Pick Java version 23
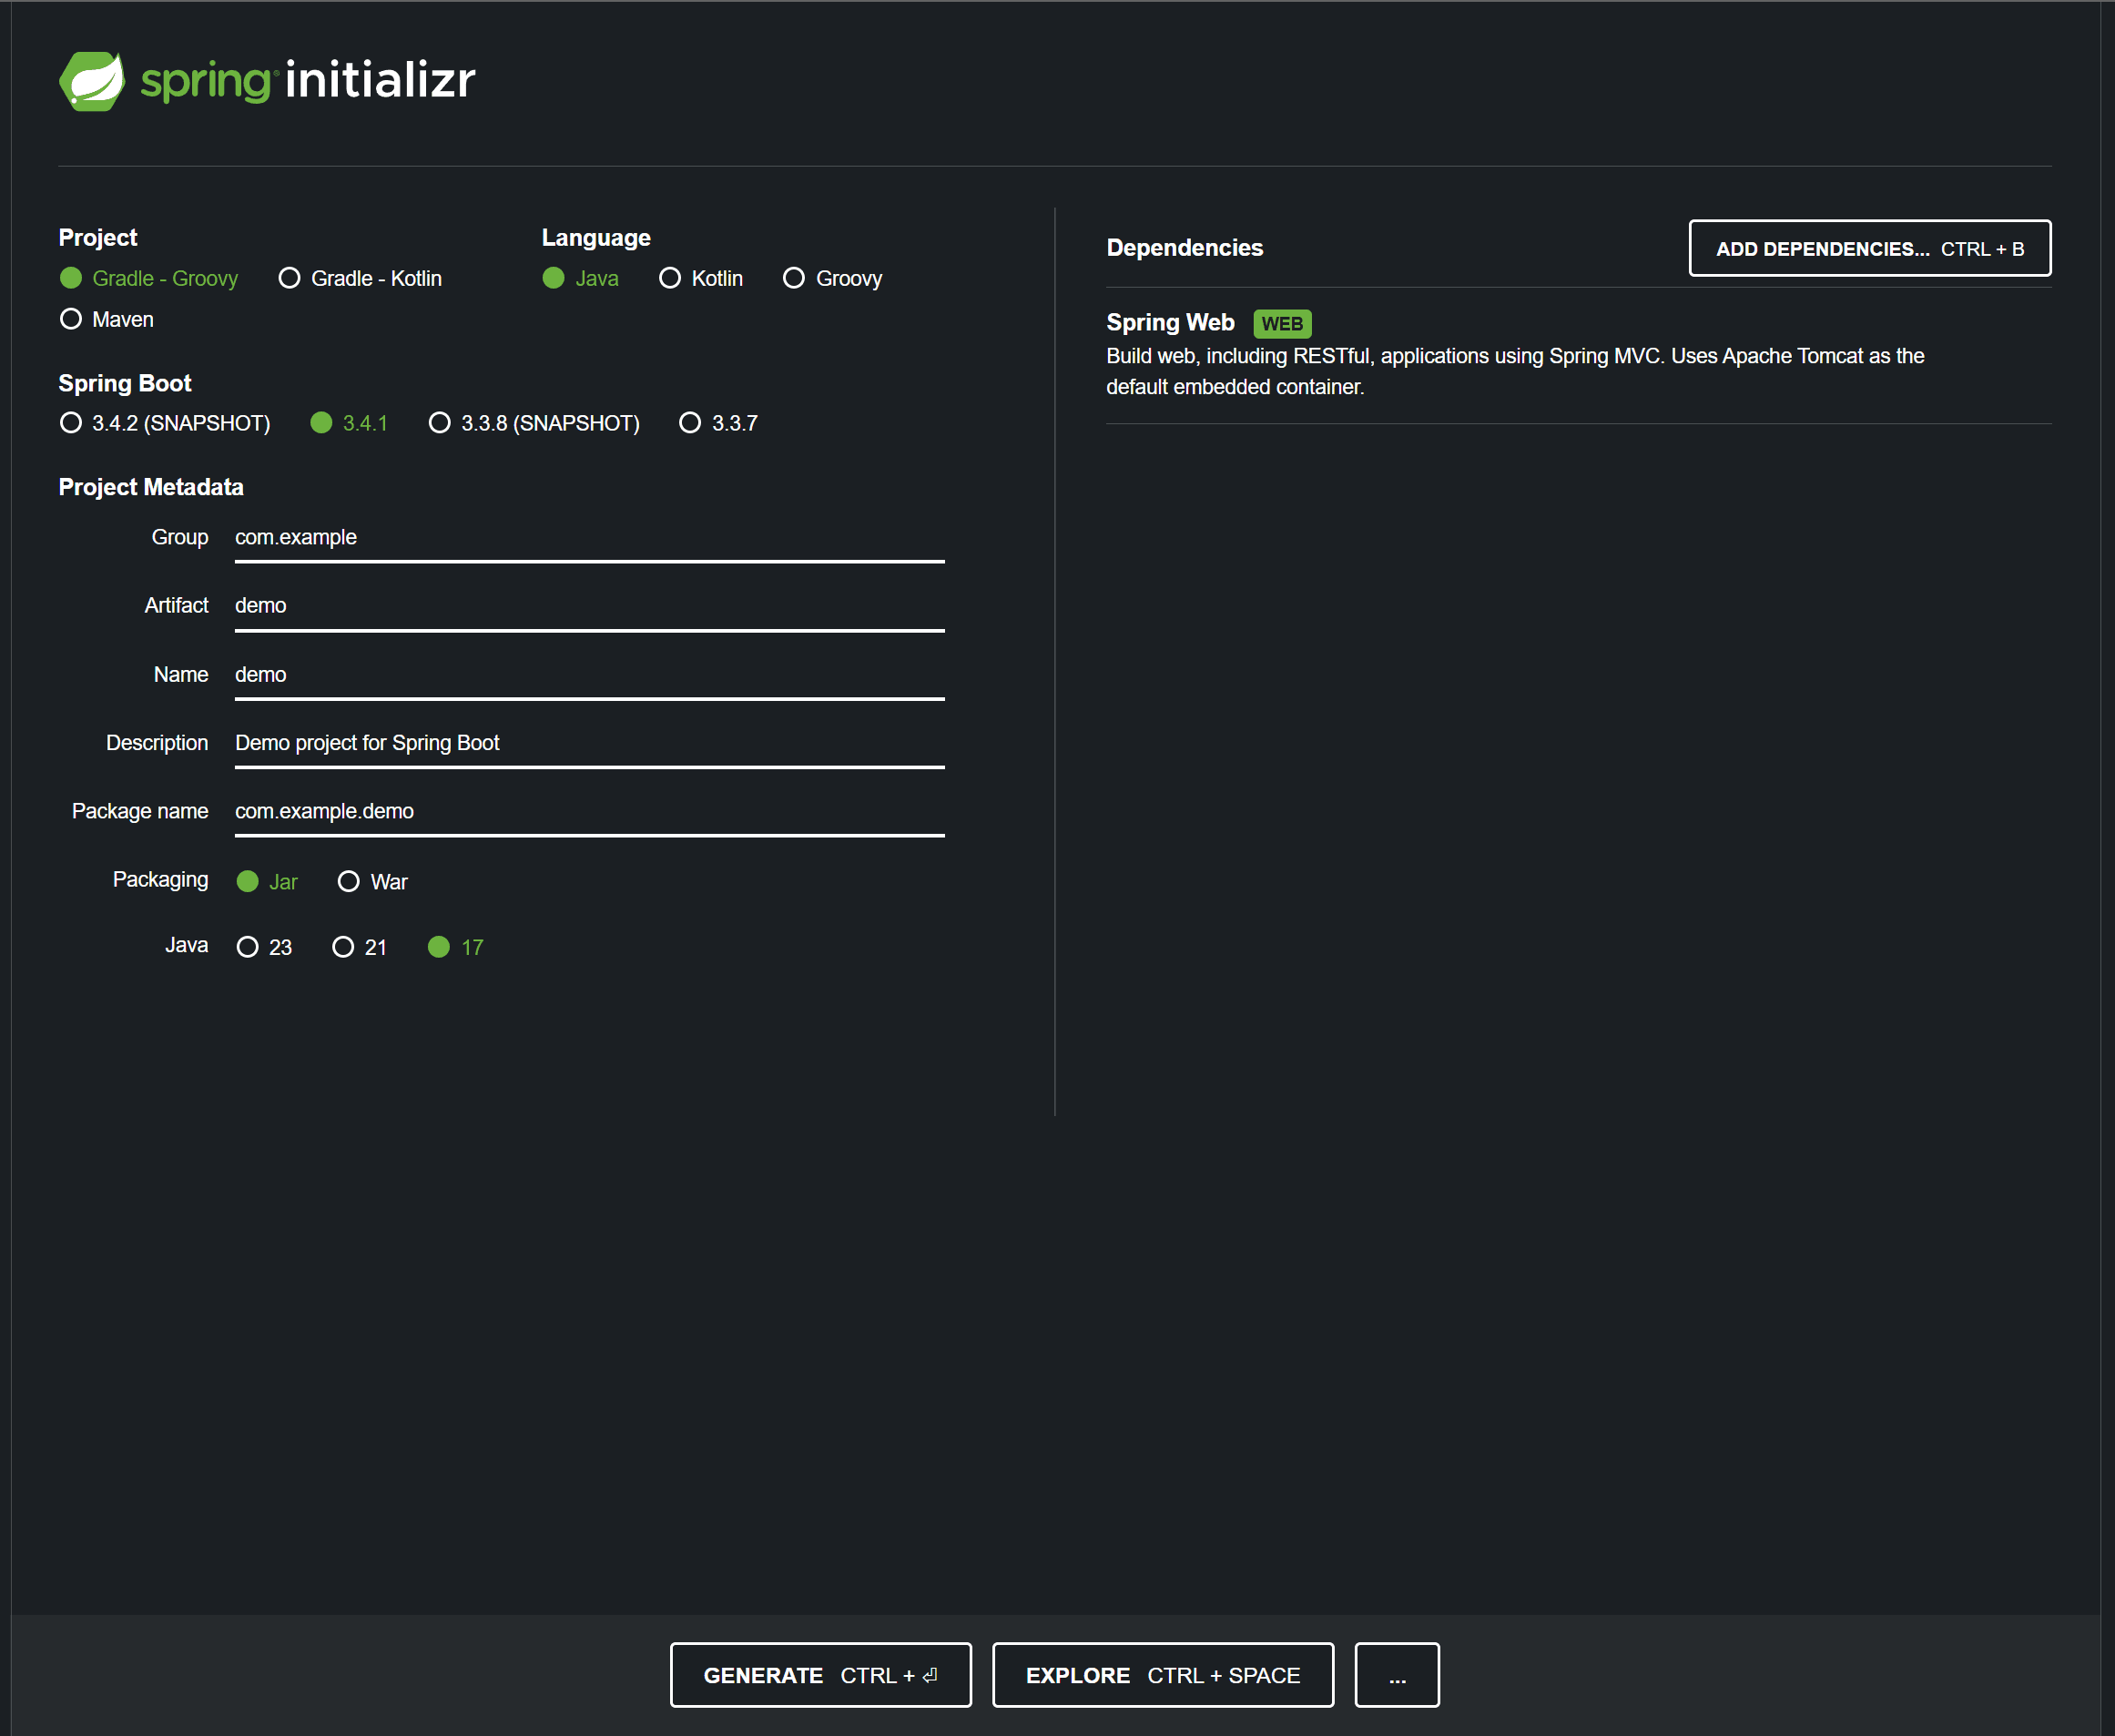2115x1736 pixels. [x=264, y=947]
